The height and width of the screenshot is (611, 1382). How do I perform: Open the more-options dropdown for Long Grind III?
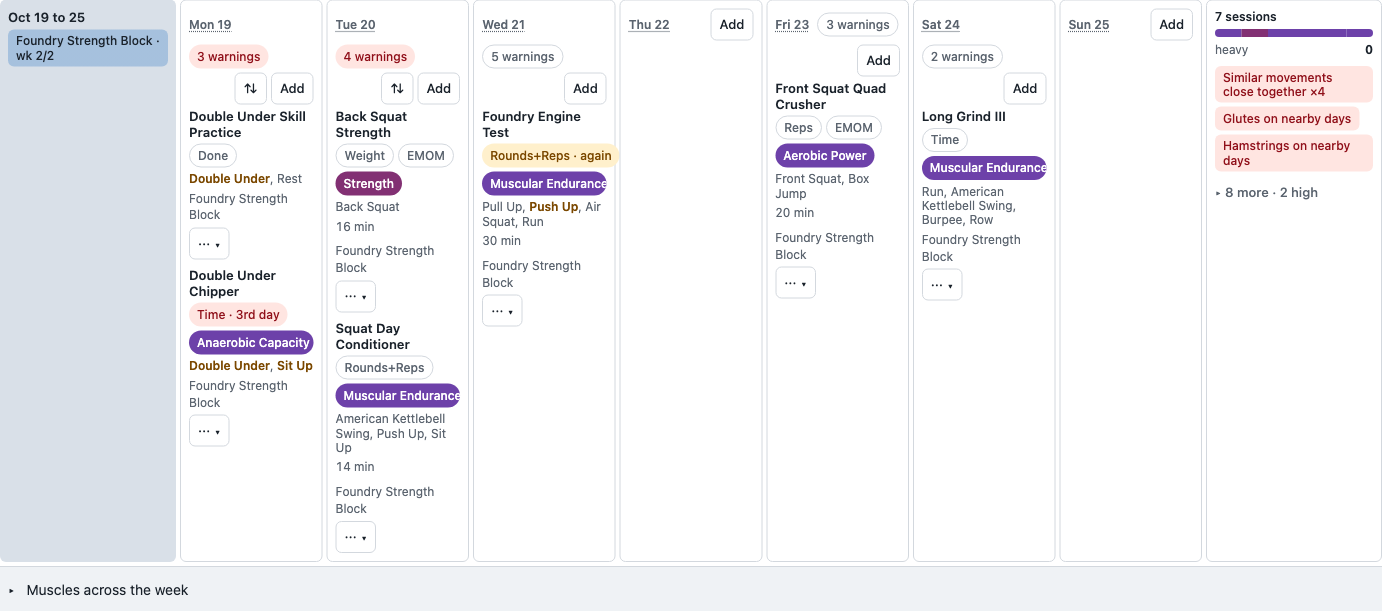942,285
